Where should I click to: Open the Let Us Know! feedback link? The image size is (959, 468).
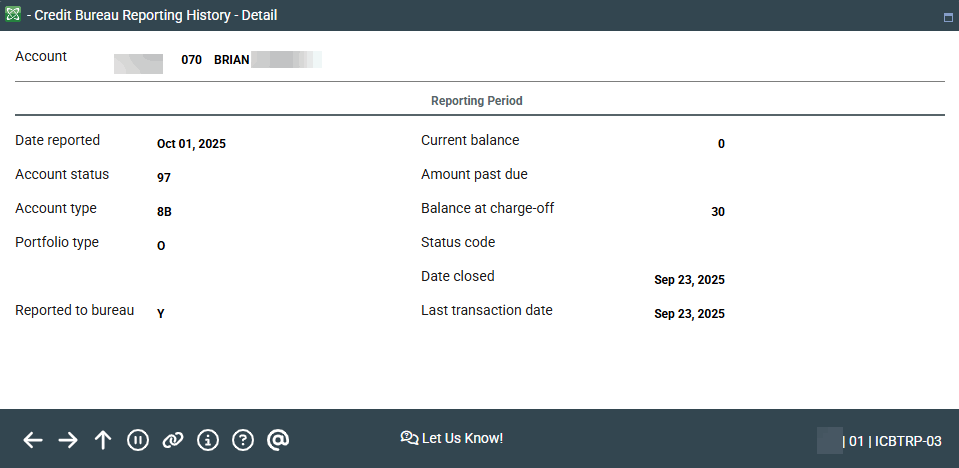click(x=452, y=438)
